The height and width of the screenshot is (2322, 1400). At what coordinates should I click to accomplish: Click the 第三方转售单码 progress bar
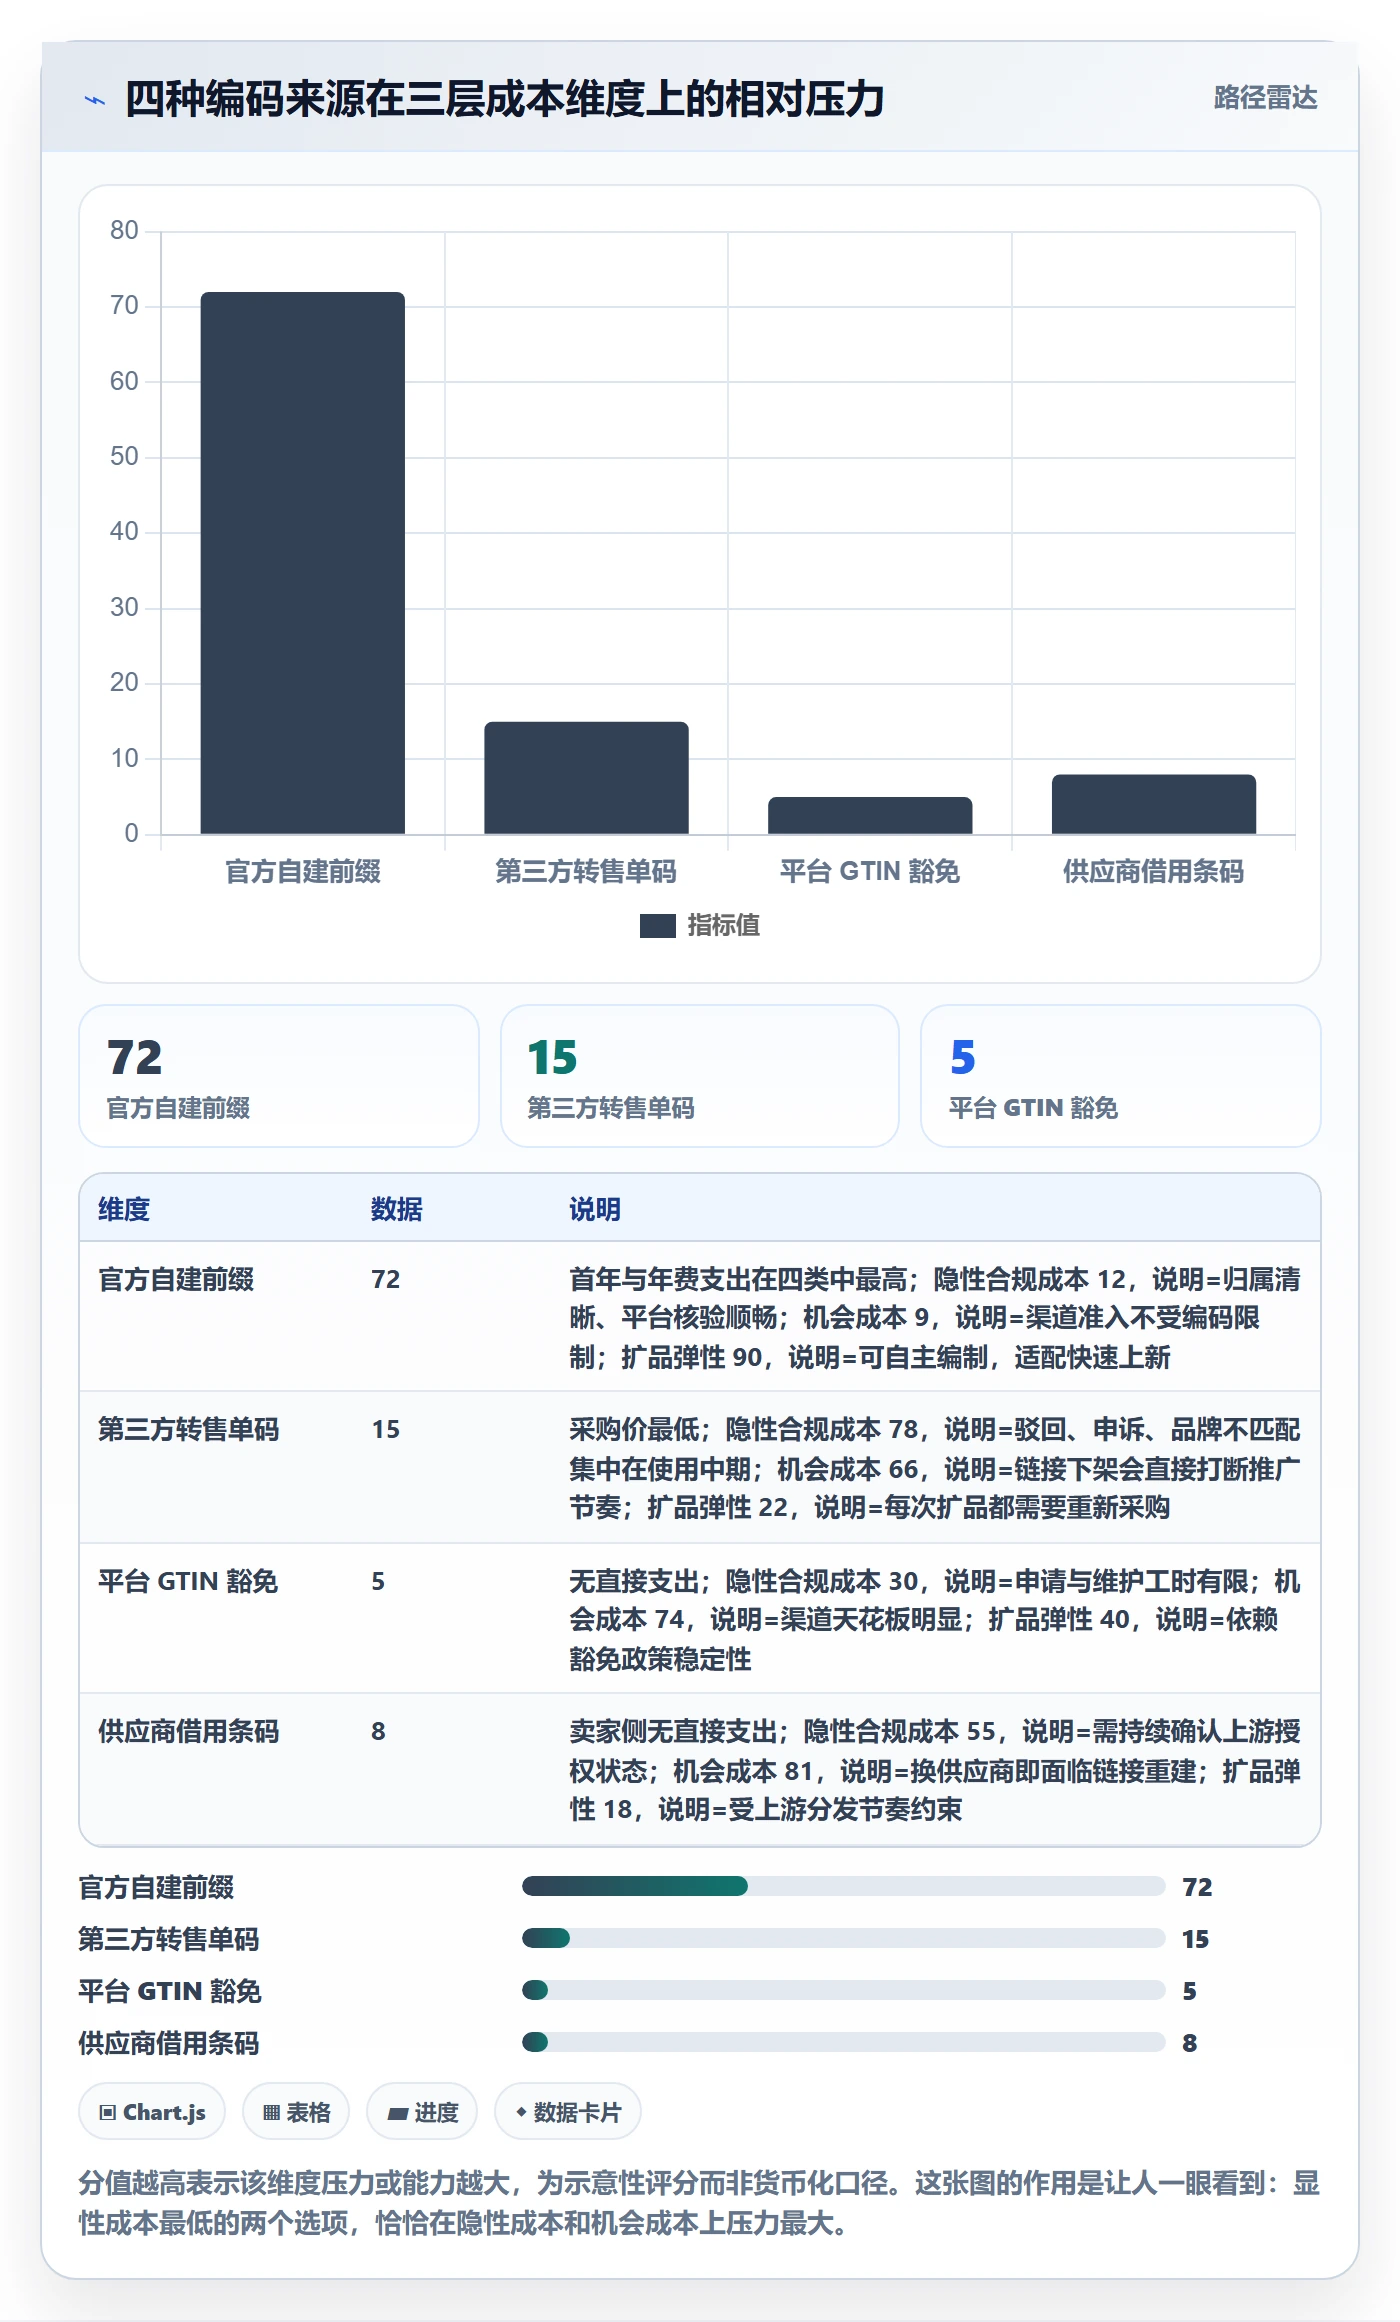844,1938
